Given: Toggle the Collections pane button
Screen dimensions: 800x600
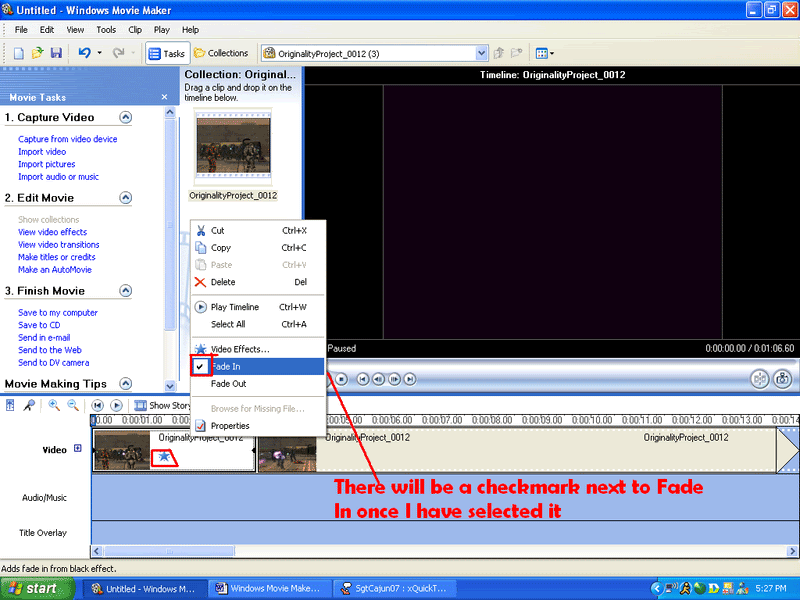Looking at the screenshot, I should (221, 53).
